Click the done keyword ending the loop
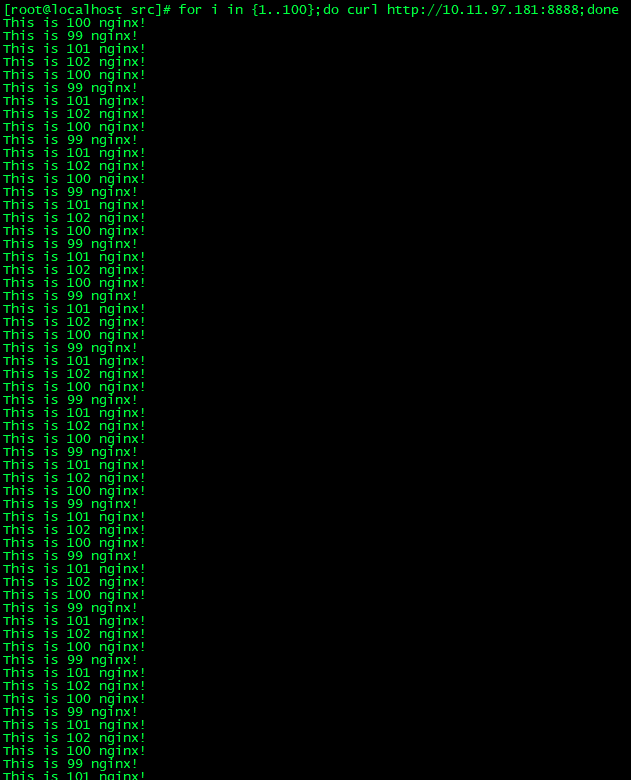 603,9
